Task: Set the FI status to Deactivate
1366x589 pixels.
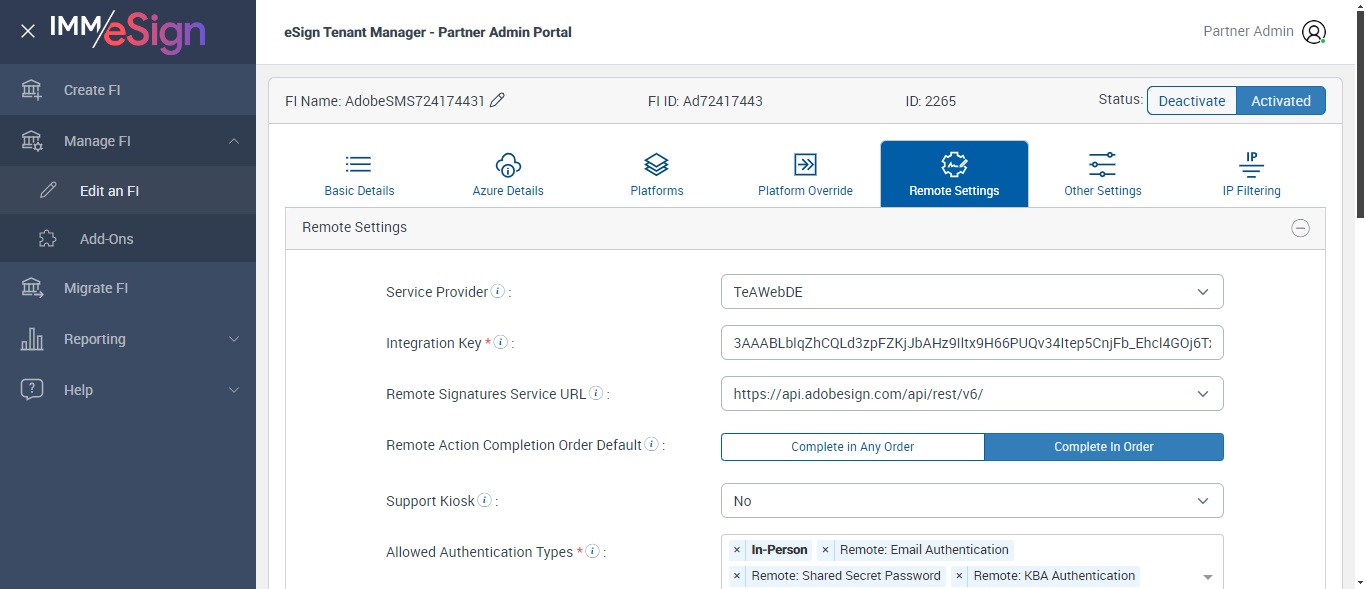Action: (1191, 101)
